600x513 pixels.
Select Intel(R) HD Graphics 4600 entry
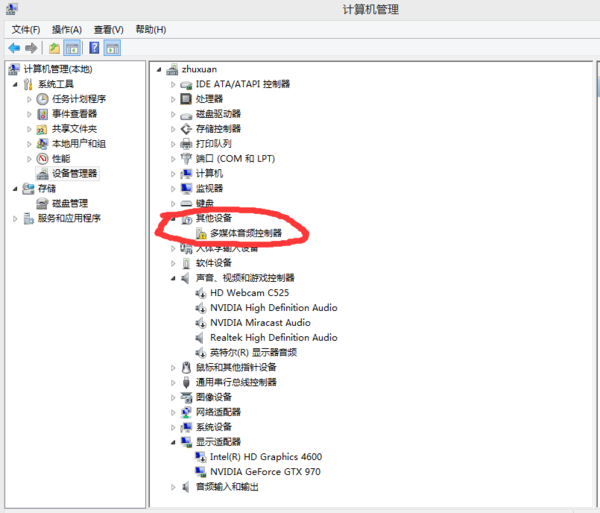pyautogui.click(x=265, y=456)
